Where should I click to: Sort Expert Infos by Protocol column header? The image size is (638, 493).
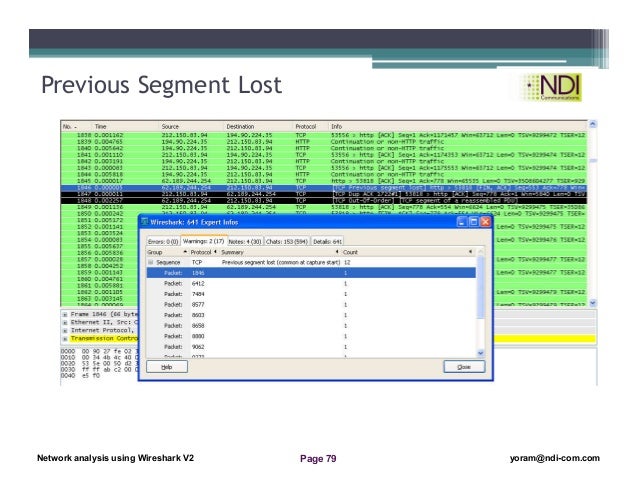[x=204, y=252]
